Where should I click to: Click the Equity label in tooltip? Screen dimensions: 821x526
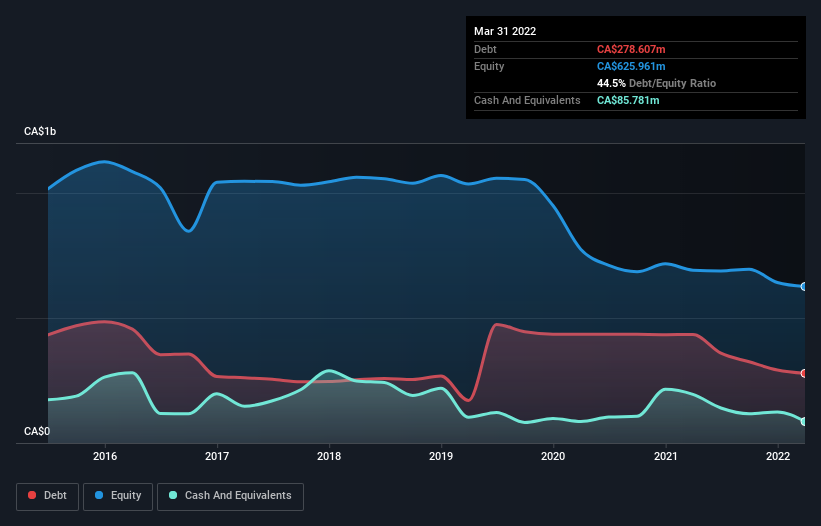pos(489,66)
